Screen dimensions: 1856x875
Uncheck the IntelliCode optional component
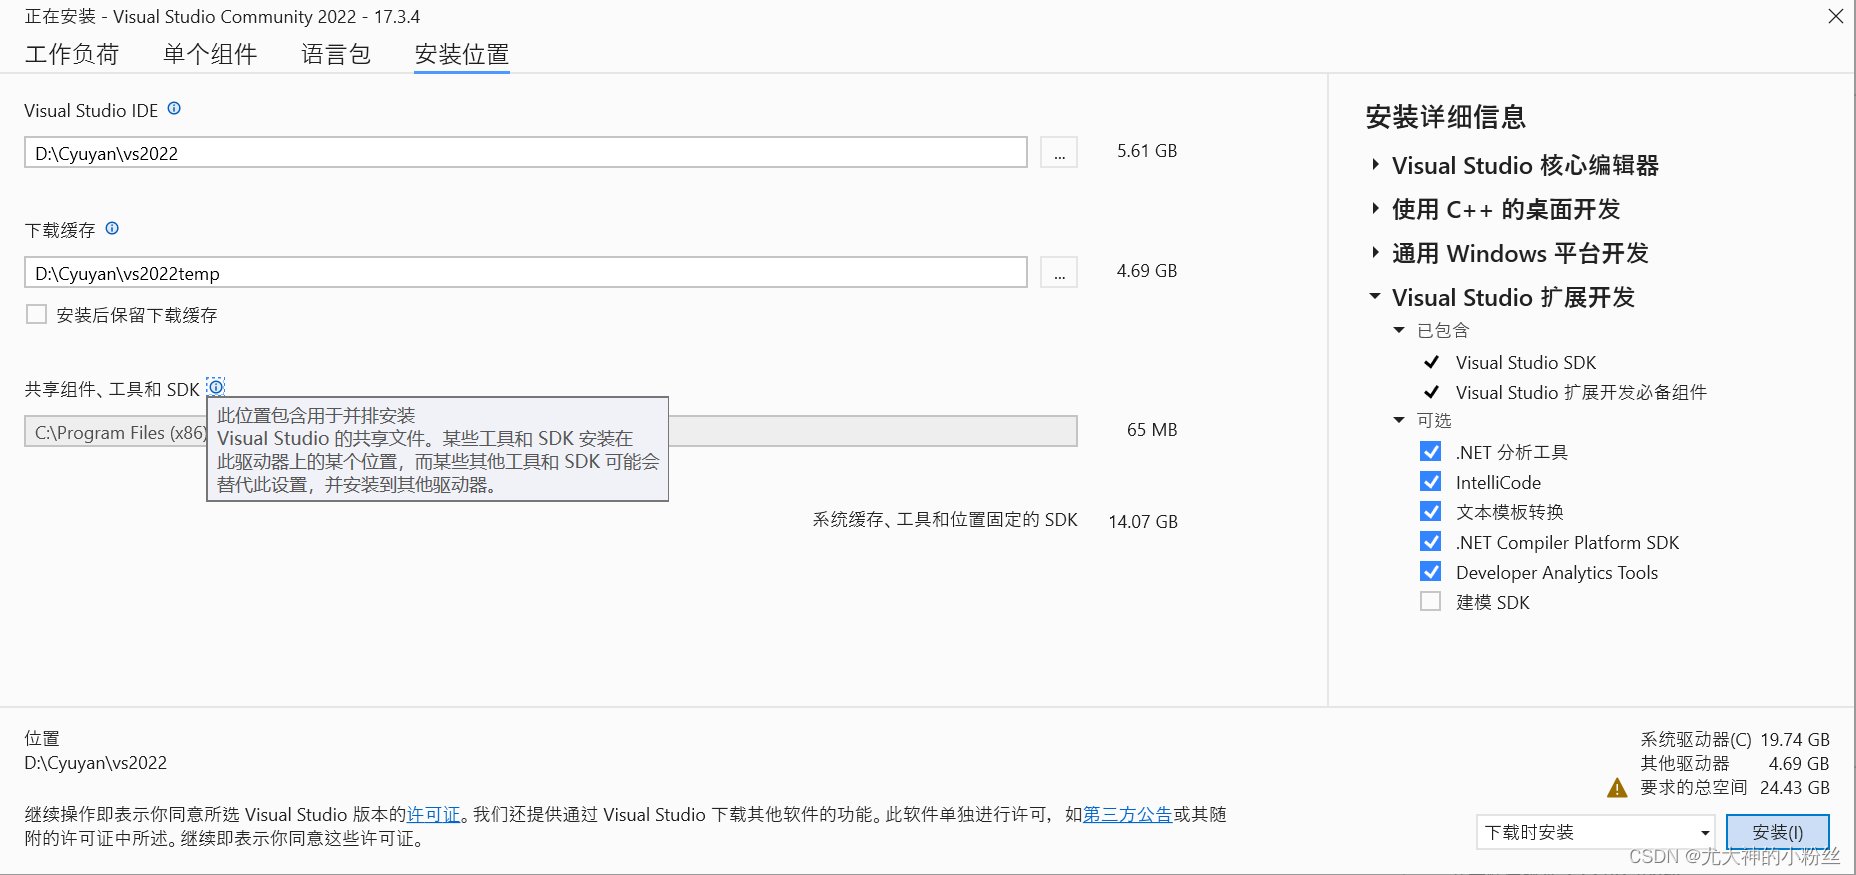[1431, 482]
